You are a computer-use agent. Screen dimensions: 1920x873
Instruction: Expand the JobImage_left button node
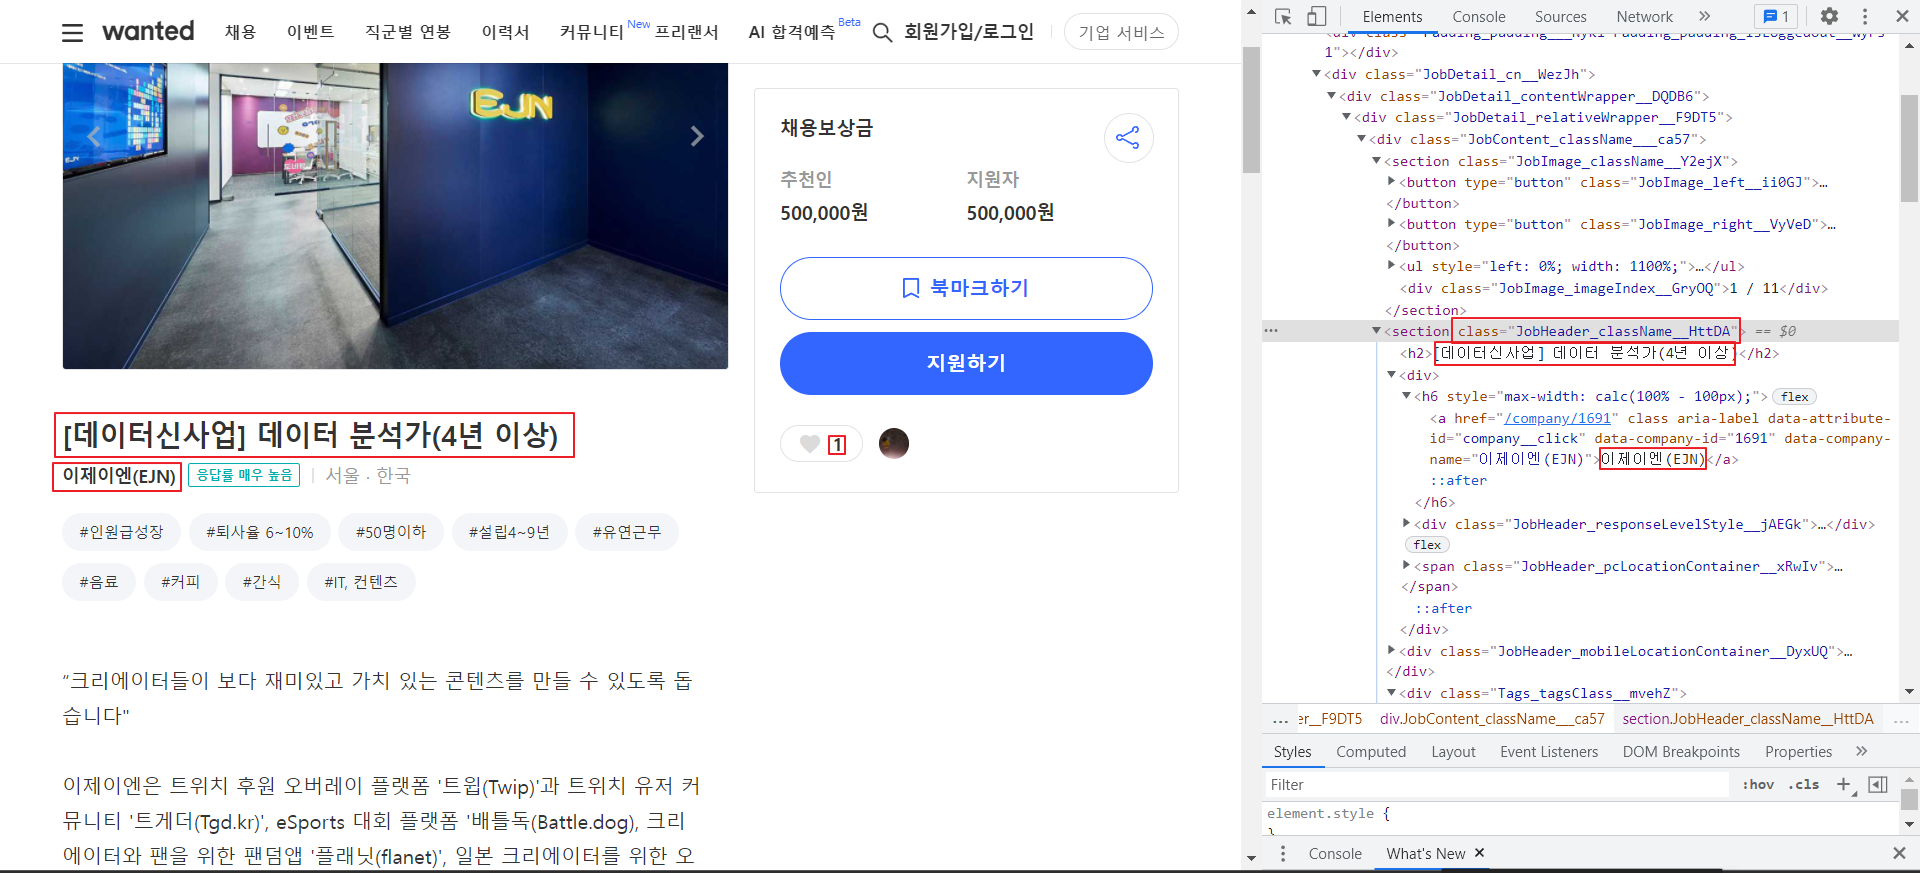(1391, 182)
